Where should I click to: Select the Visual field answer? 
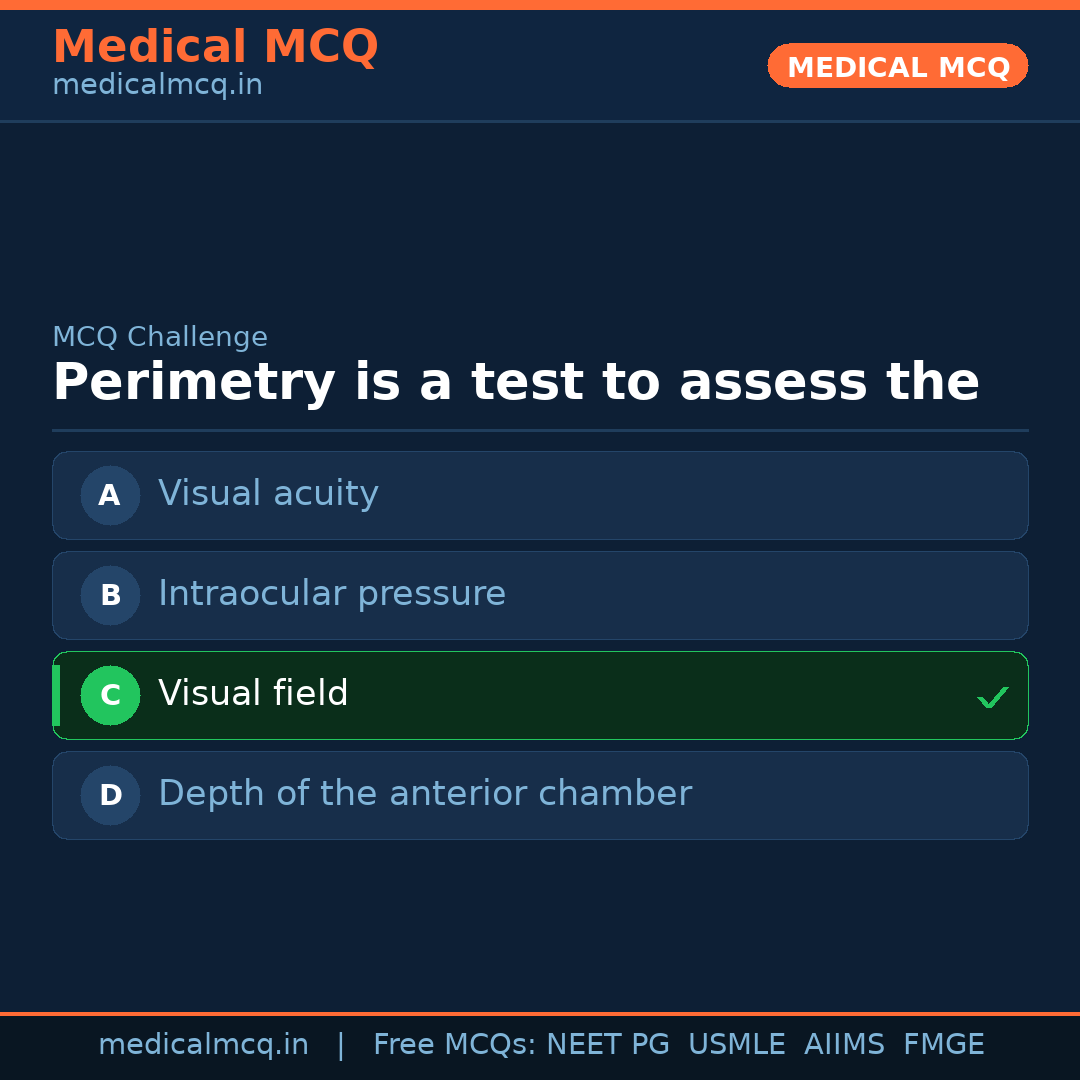253,694
